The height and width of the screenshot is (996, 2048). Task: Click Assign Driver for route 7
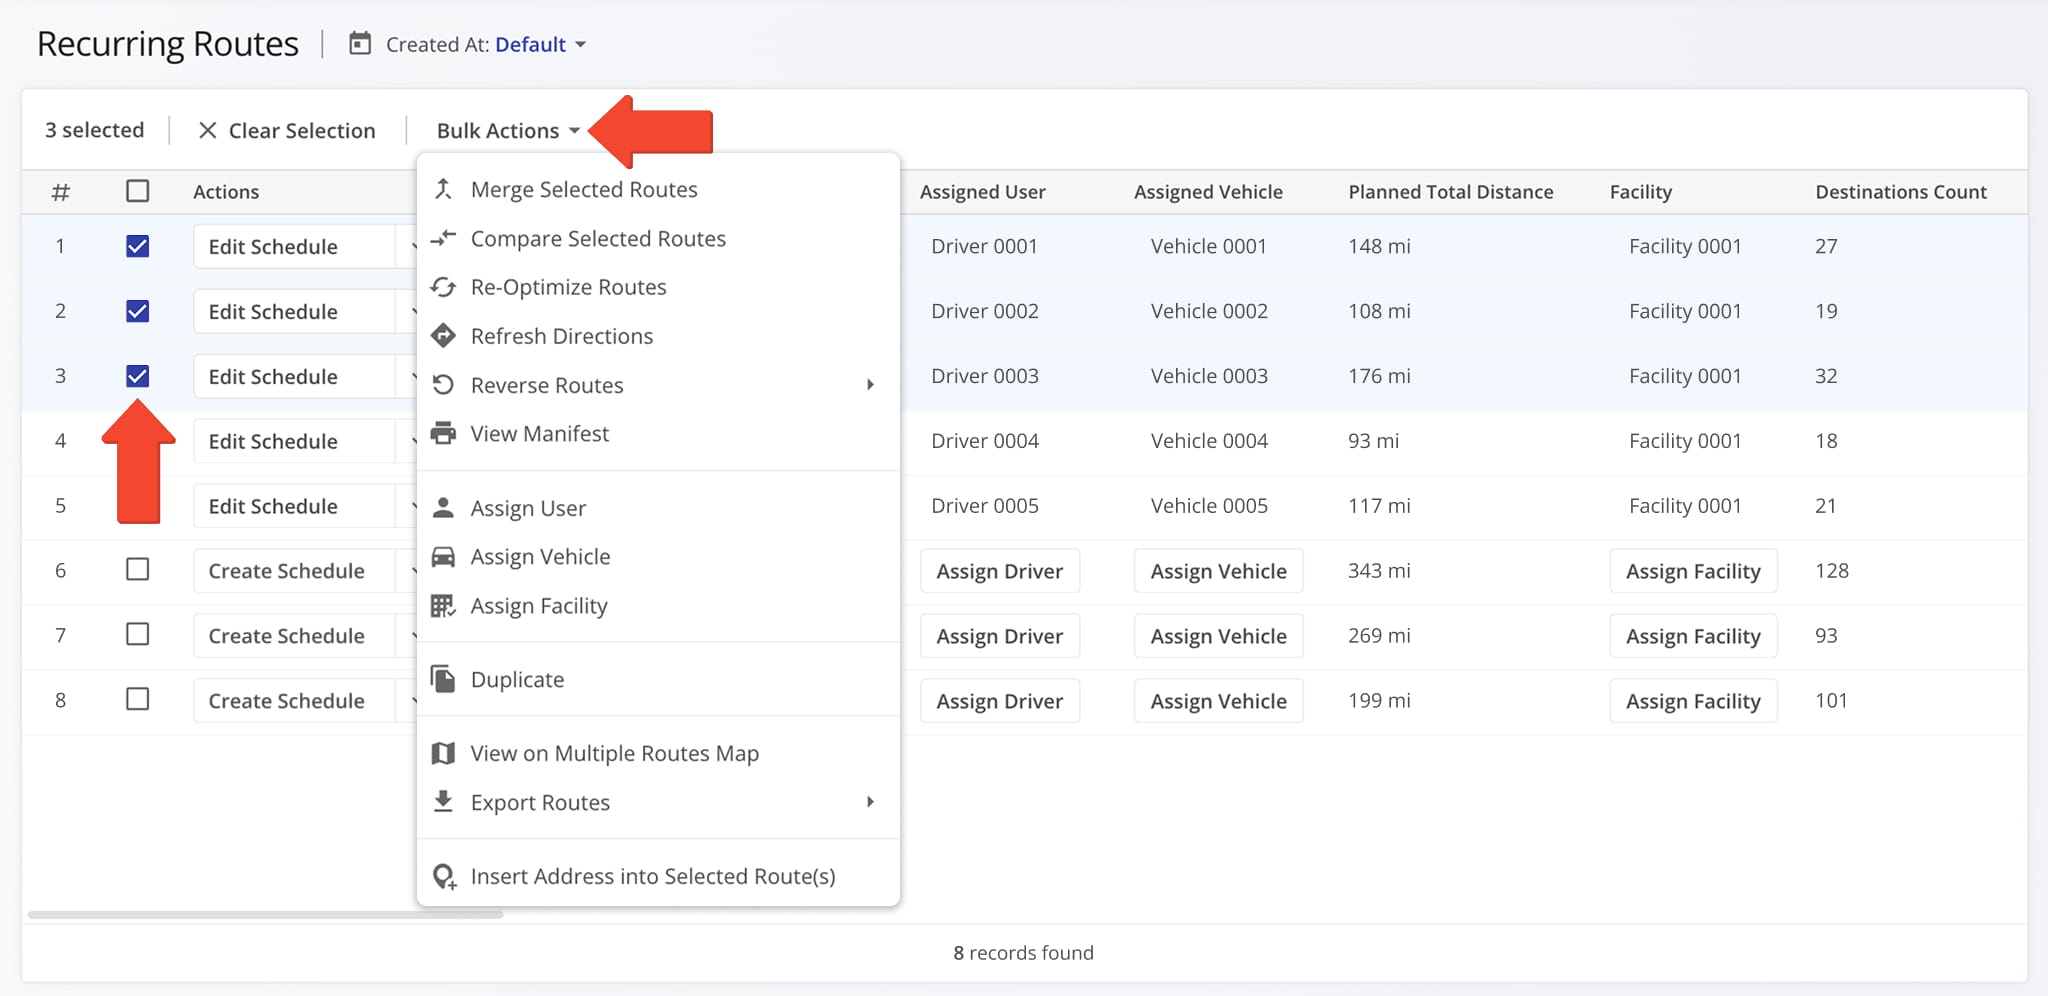point(999,636)
